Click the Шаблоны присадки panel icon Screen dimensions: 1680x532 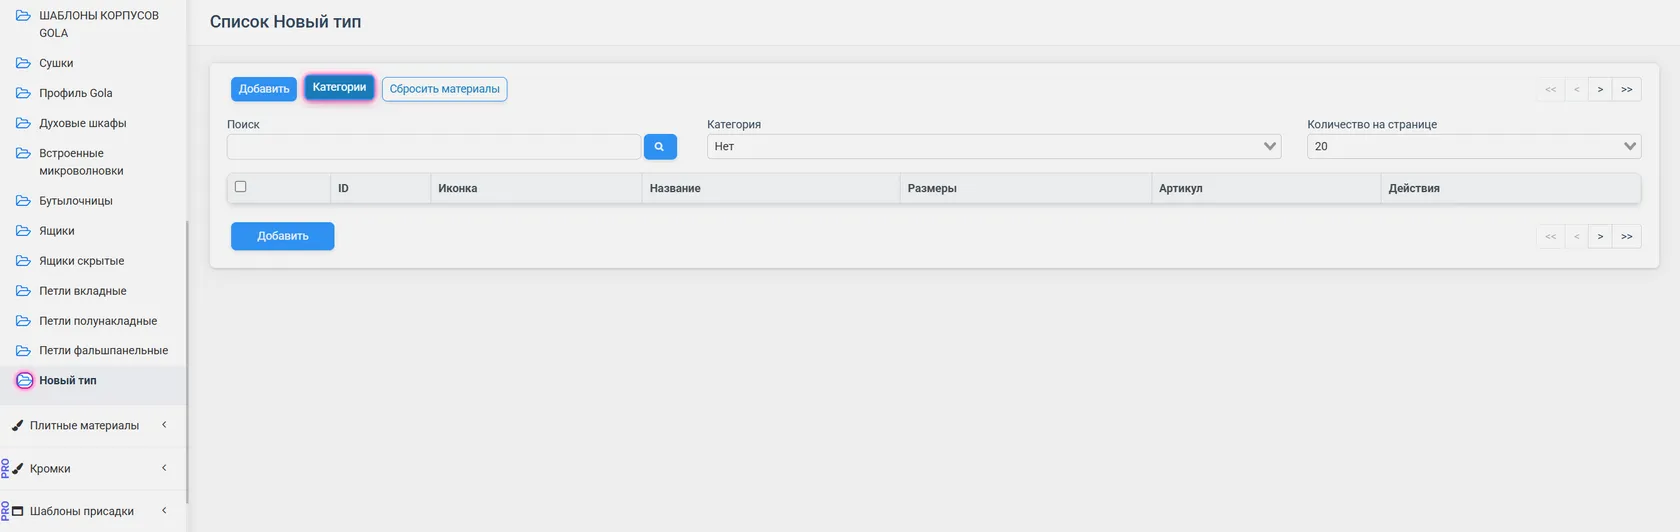coord(17,511)
